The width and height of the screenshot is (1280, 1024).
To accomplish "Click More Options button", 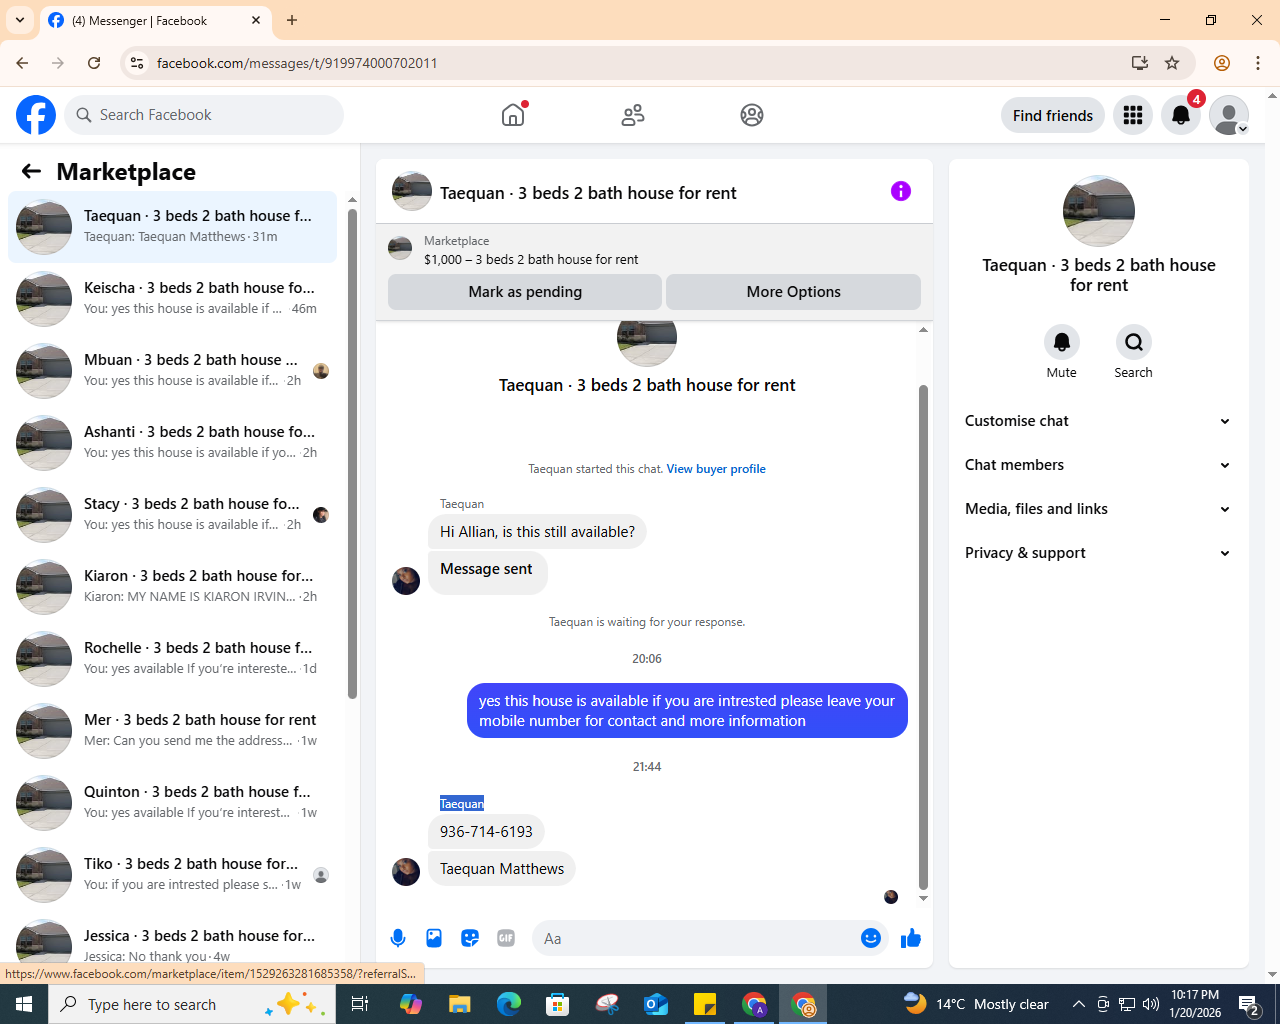I will point(794,292).
